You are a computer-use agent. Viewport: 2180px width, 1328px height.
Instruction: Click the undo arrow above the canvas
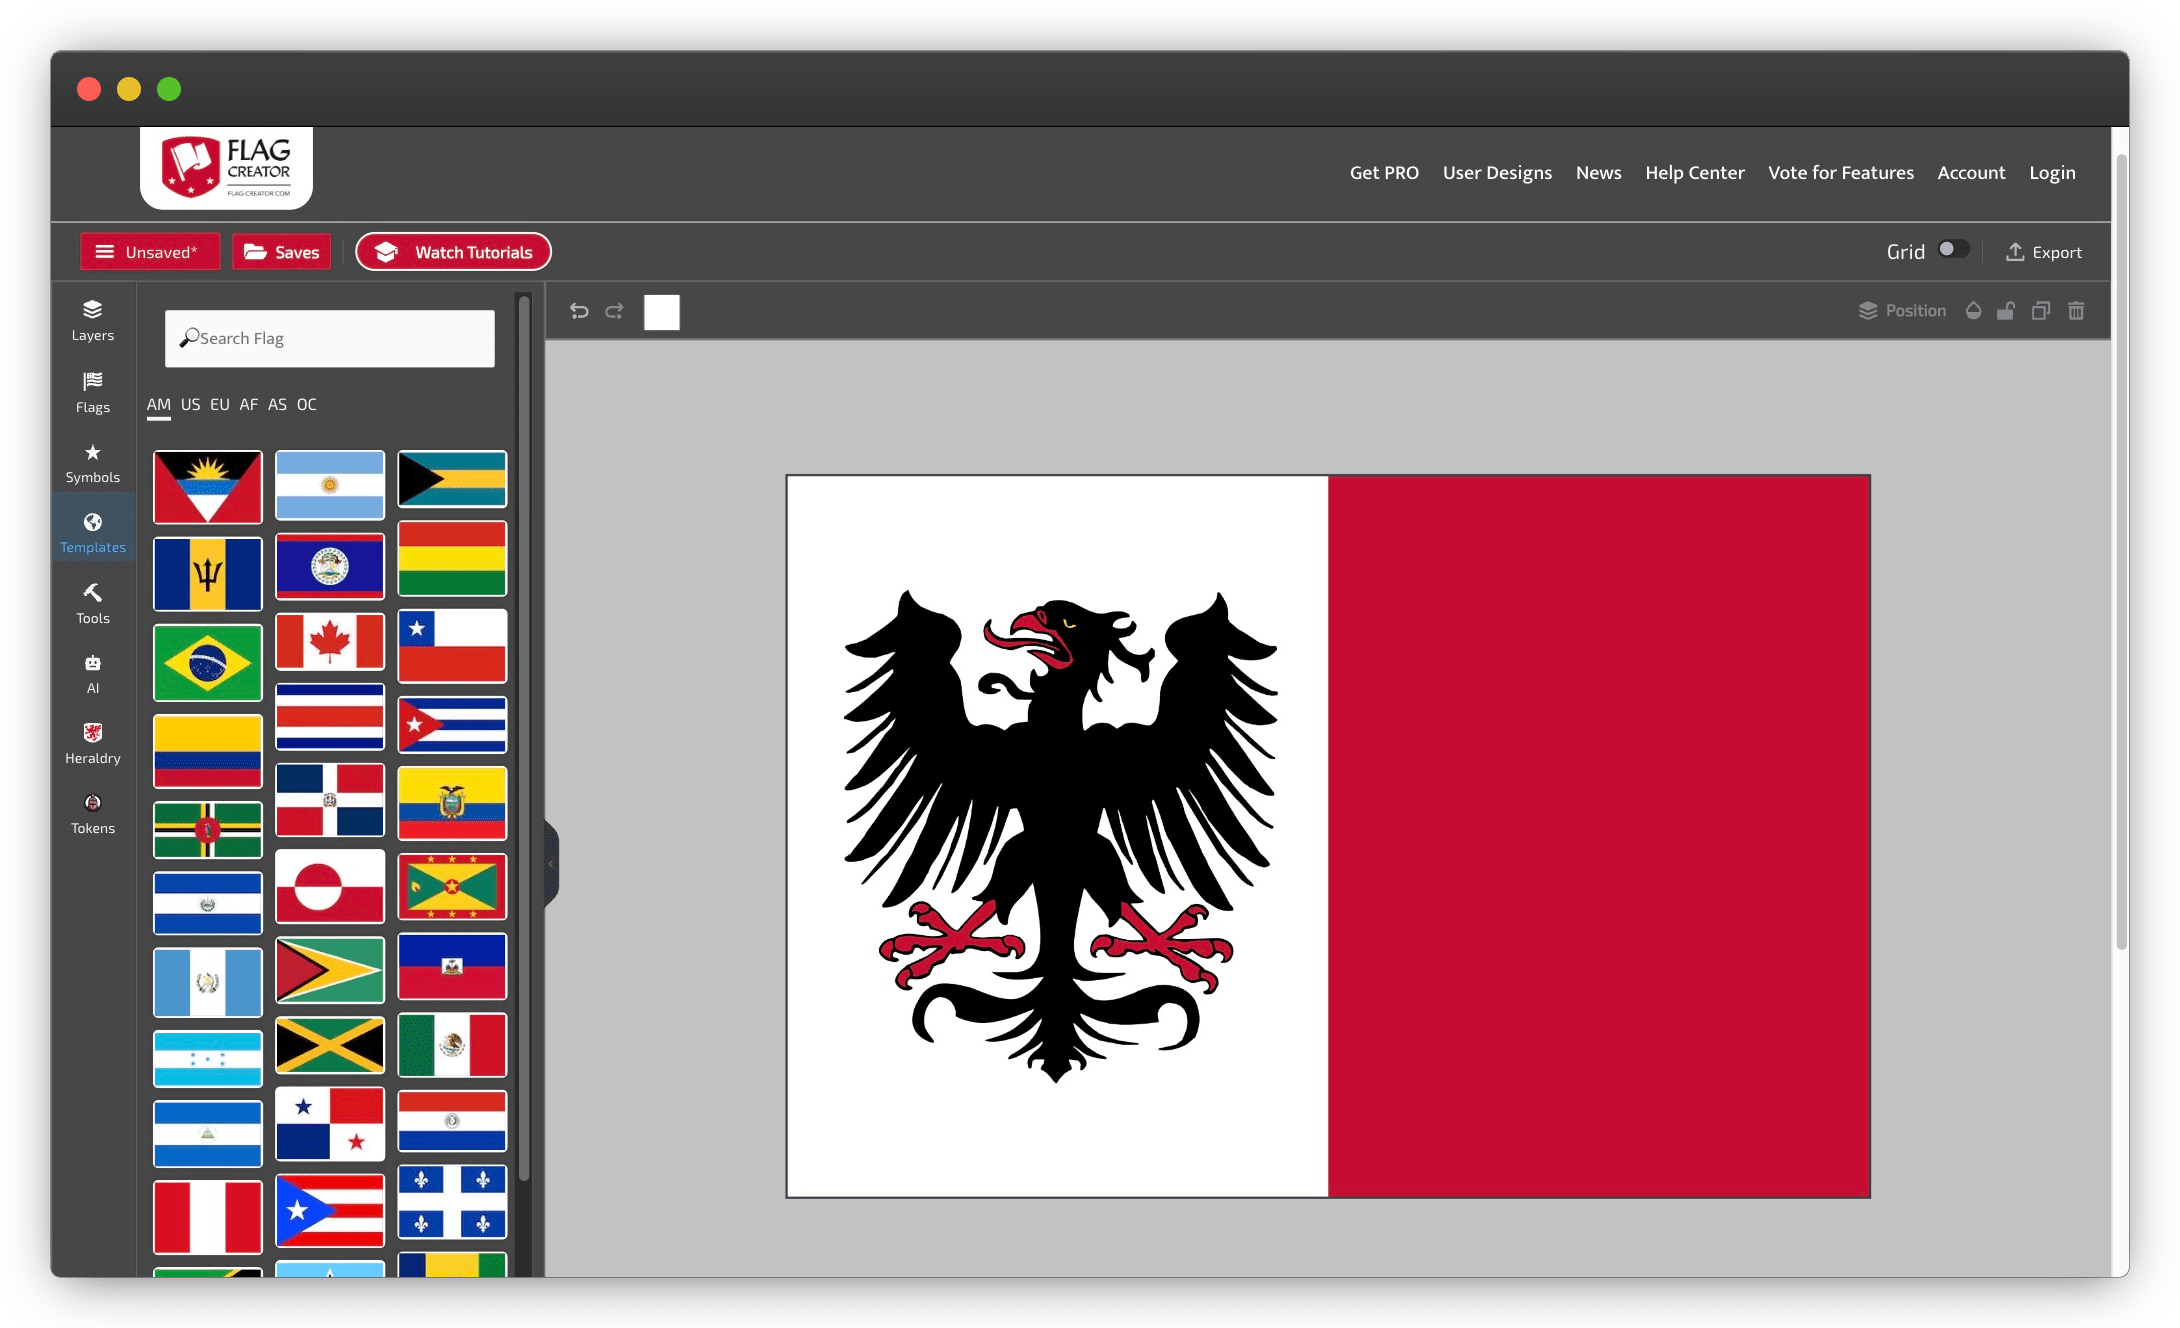(581, 311)
